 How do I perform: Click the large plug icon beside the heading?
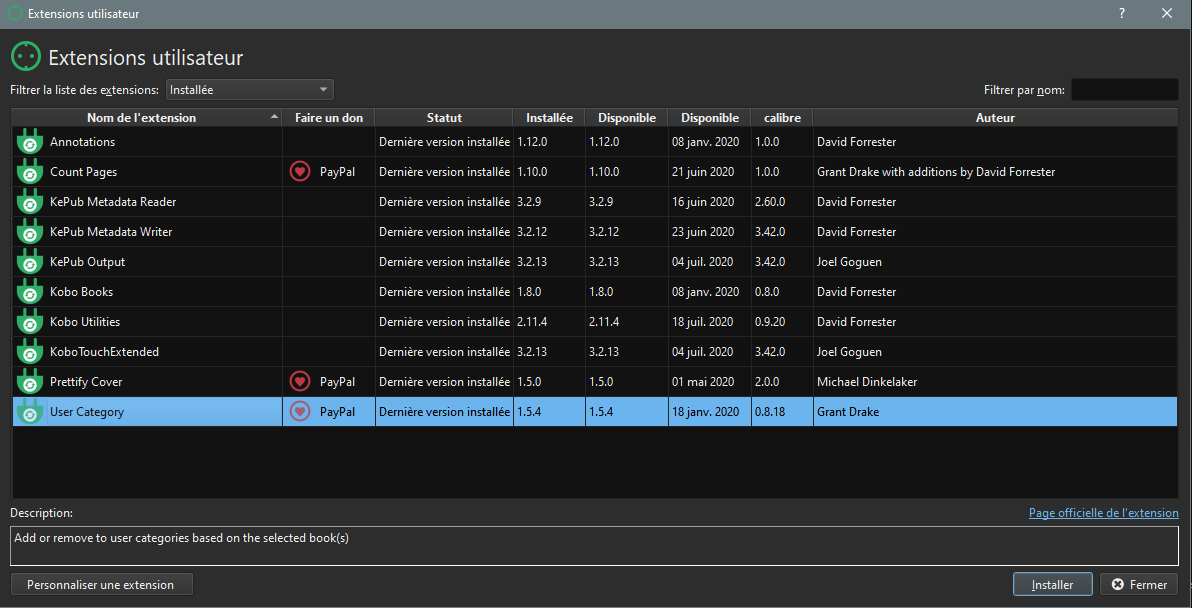(x=25, y=57)
